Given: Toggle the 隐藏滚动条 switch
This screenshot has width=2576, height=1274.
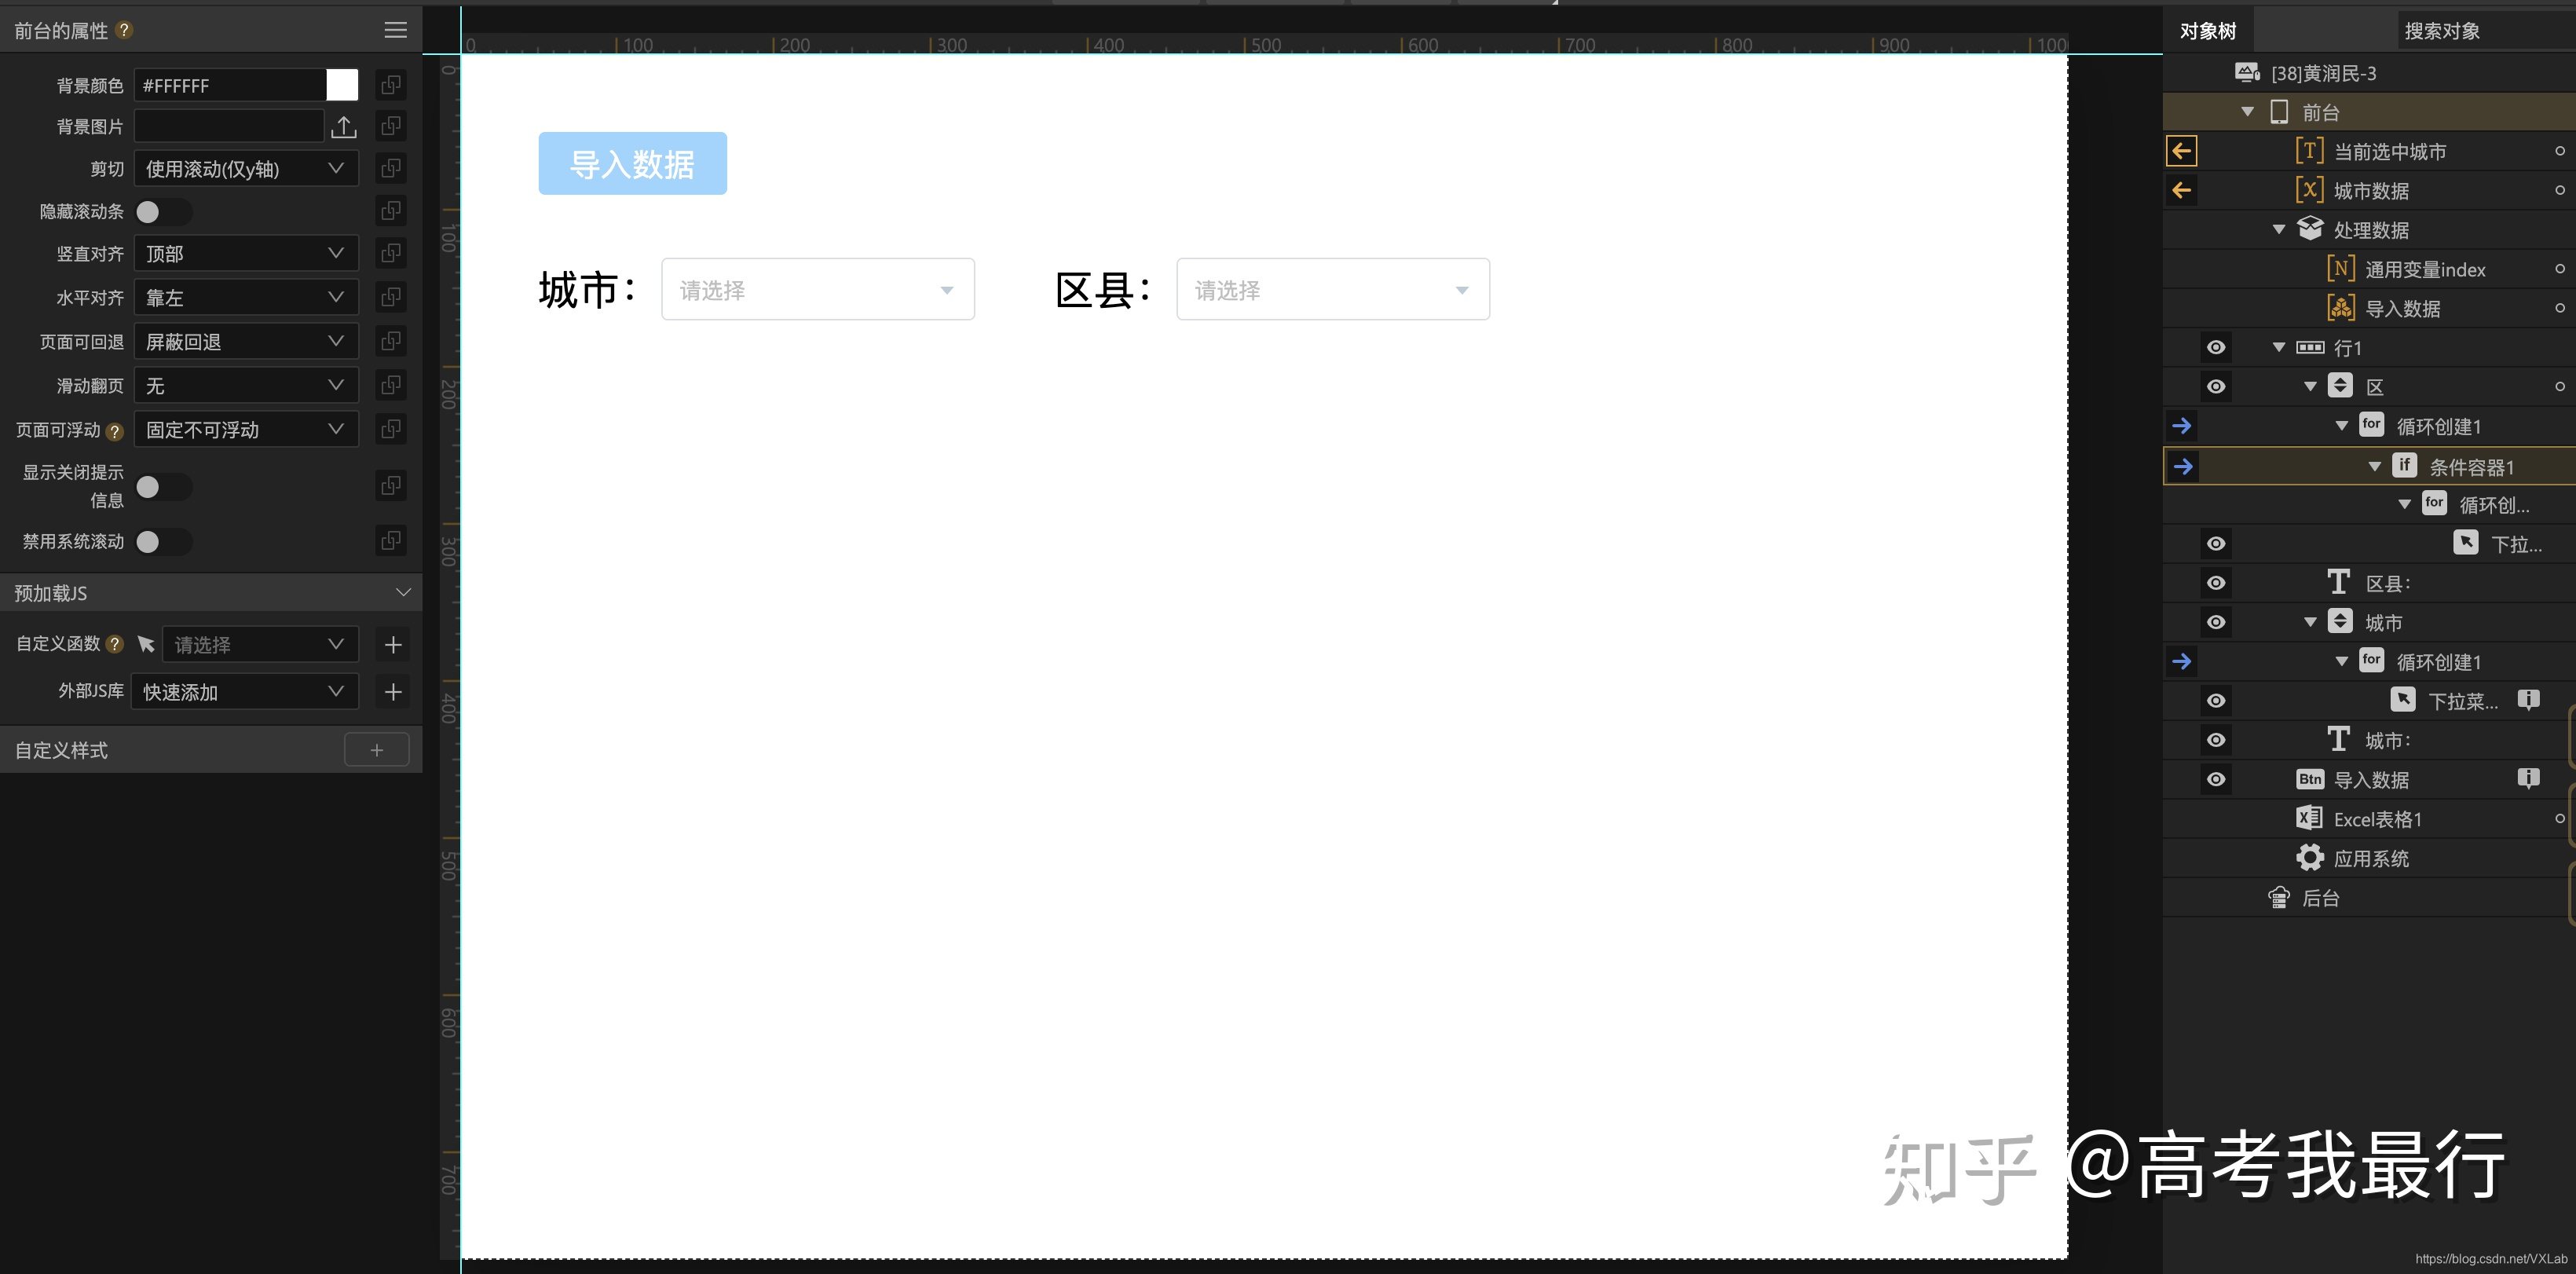Looking at the screenshot, I should pyautogui.click(x=162, y=212).
